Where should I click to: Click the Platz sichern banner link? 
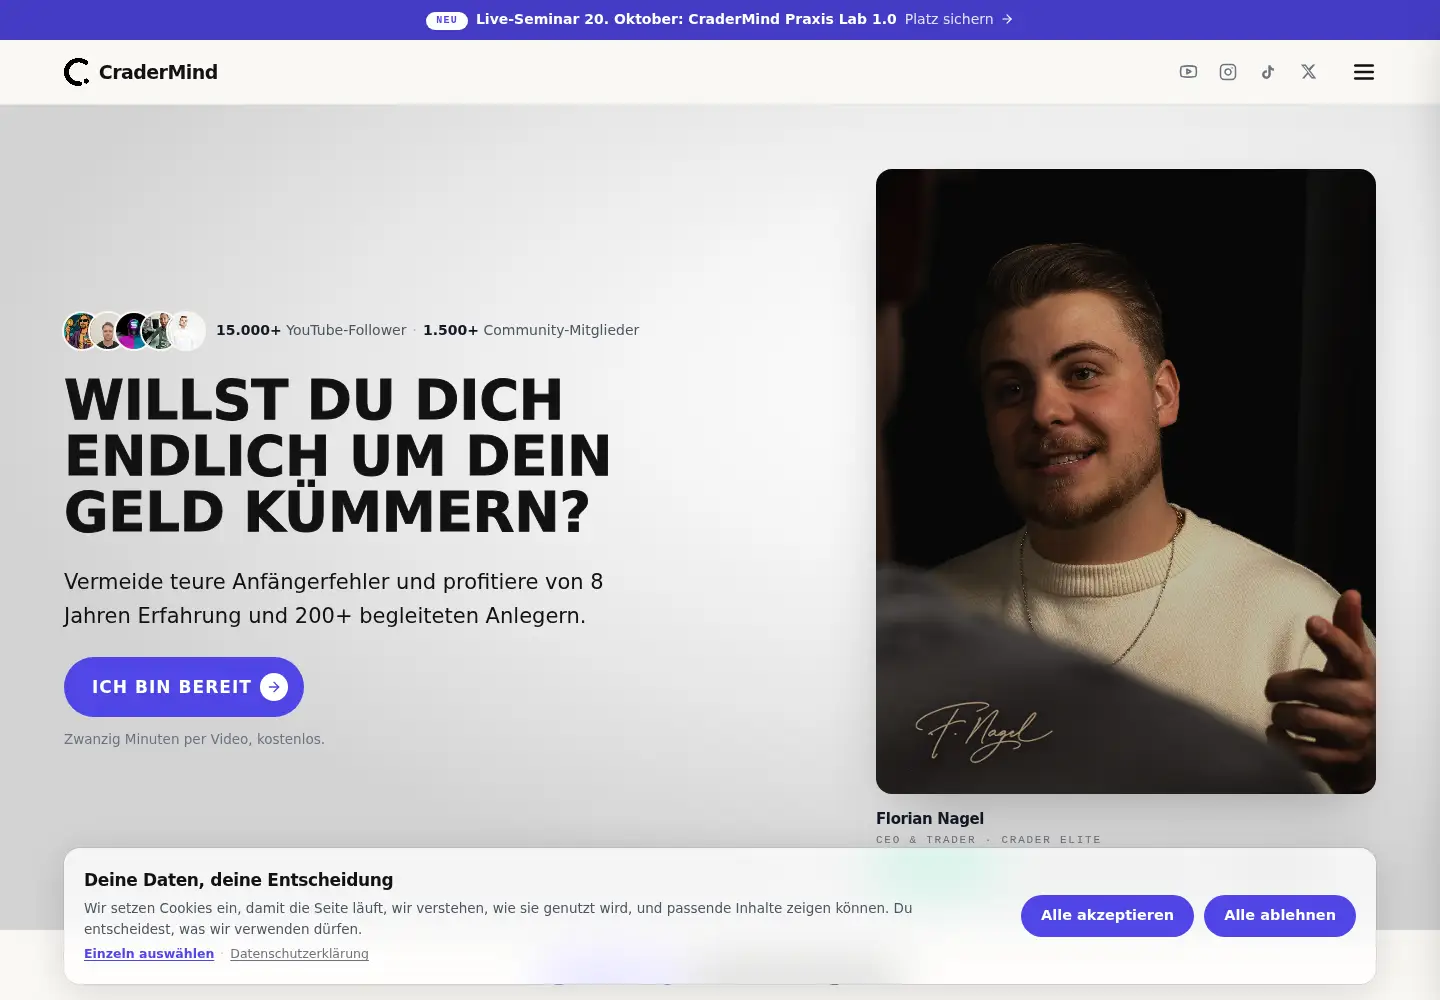pyautogui.click(x=959, y=19)
